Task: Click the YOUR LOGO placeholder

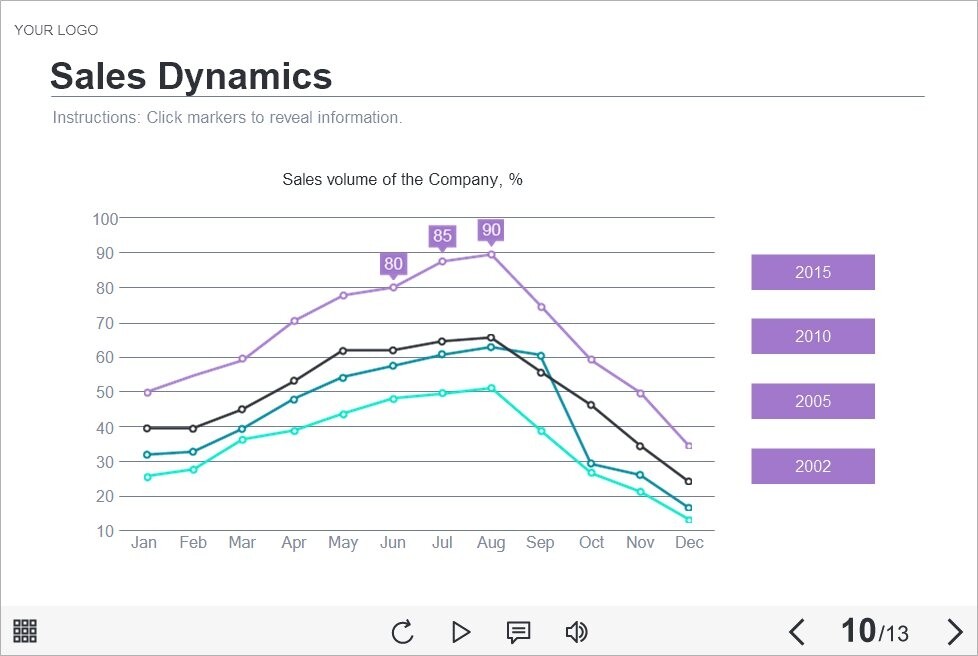Action: pyautogui.click(x=56, y=30)
